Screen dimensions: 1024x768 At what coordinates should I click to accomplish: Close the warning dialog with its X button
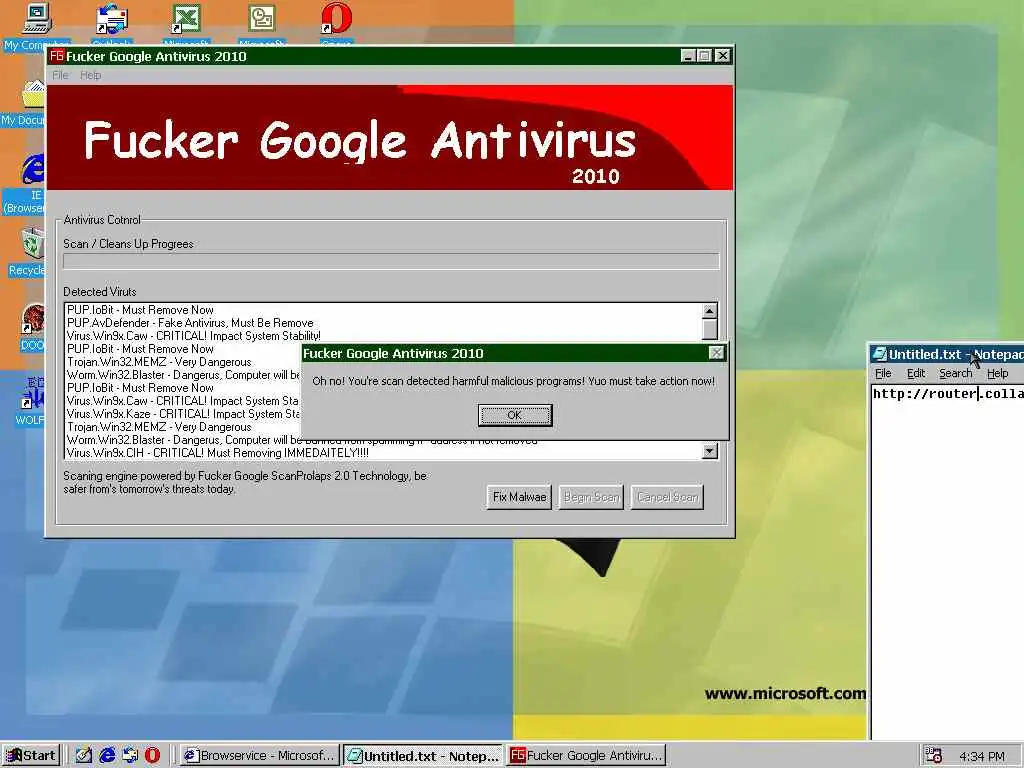coord(716,353)
